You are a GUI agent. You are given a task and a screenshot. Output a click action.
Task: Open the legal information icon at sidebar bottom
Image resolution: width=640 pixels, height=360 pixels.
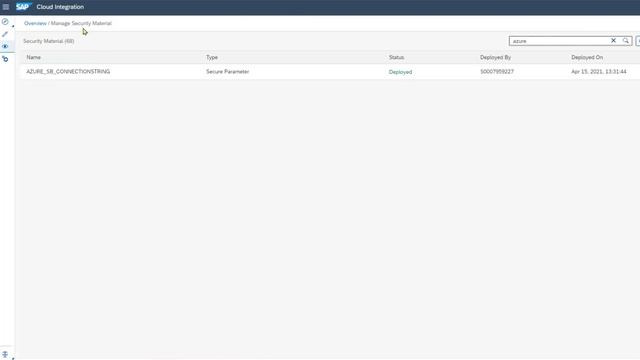coord(5,354)
